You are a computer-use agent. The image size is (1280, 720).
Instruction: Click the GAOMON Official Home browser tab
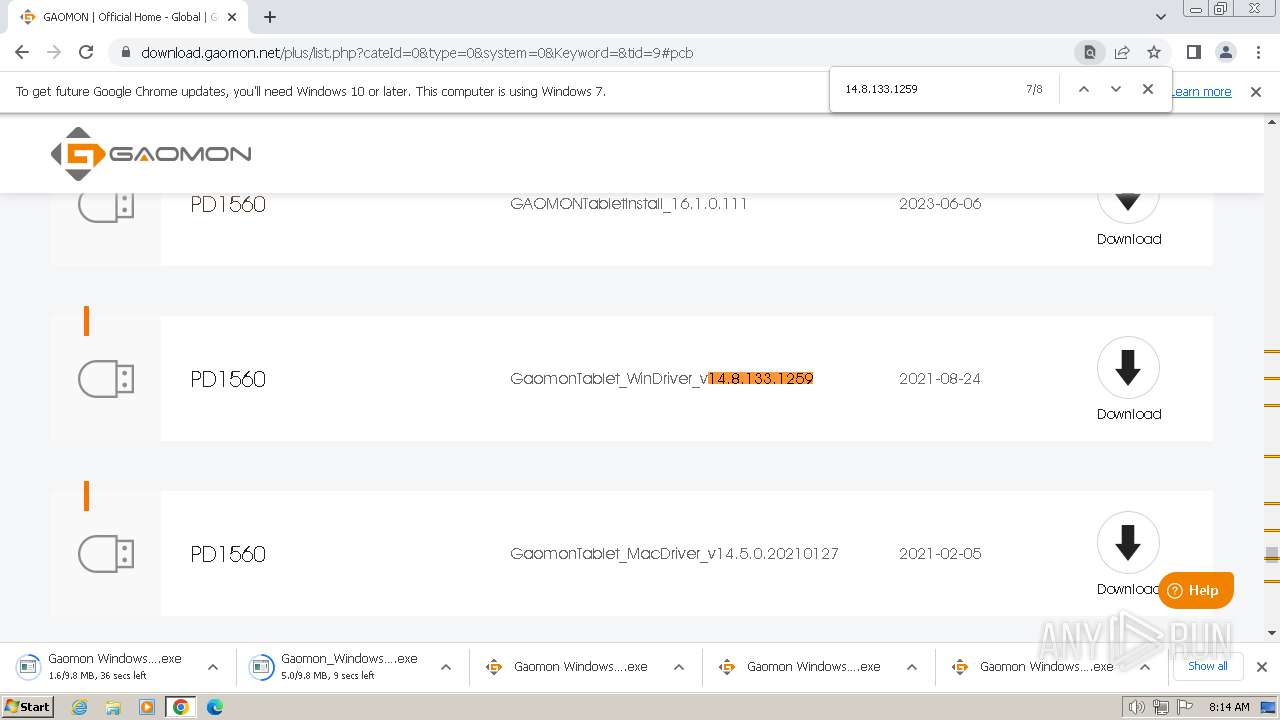tap(129, 17)
